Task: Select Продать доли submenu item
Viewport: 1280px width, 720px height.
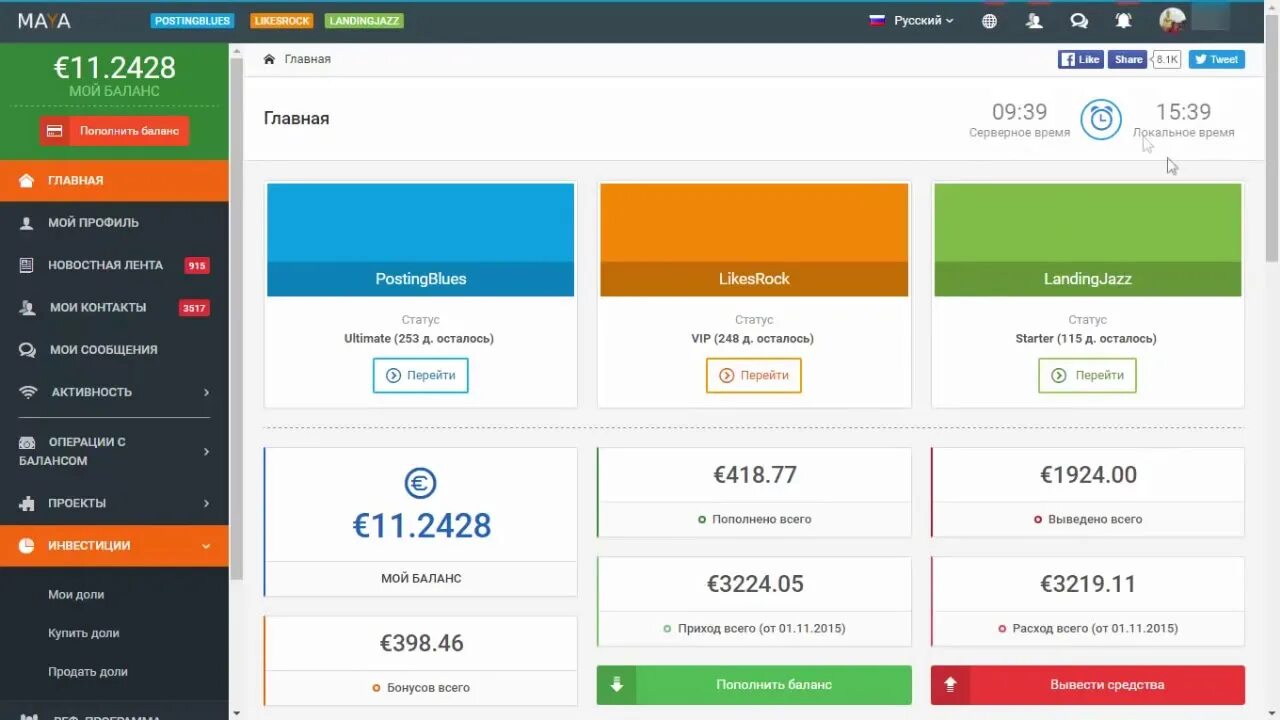Action: (x=88, y=672)
